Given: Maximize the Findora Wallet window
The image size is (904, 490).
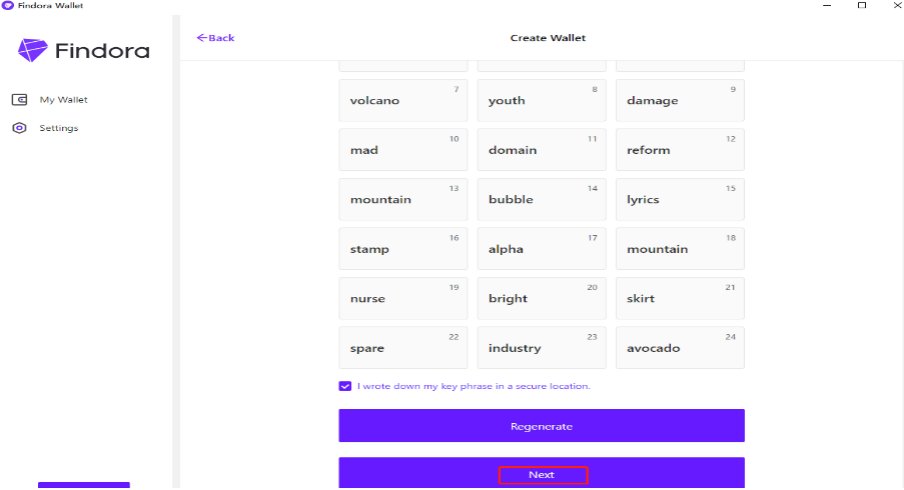Looking at the screenshot, I should click(x=862, y=5).
